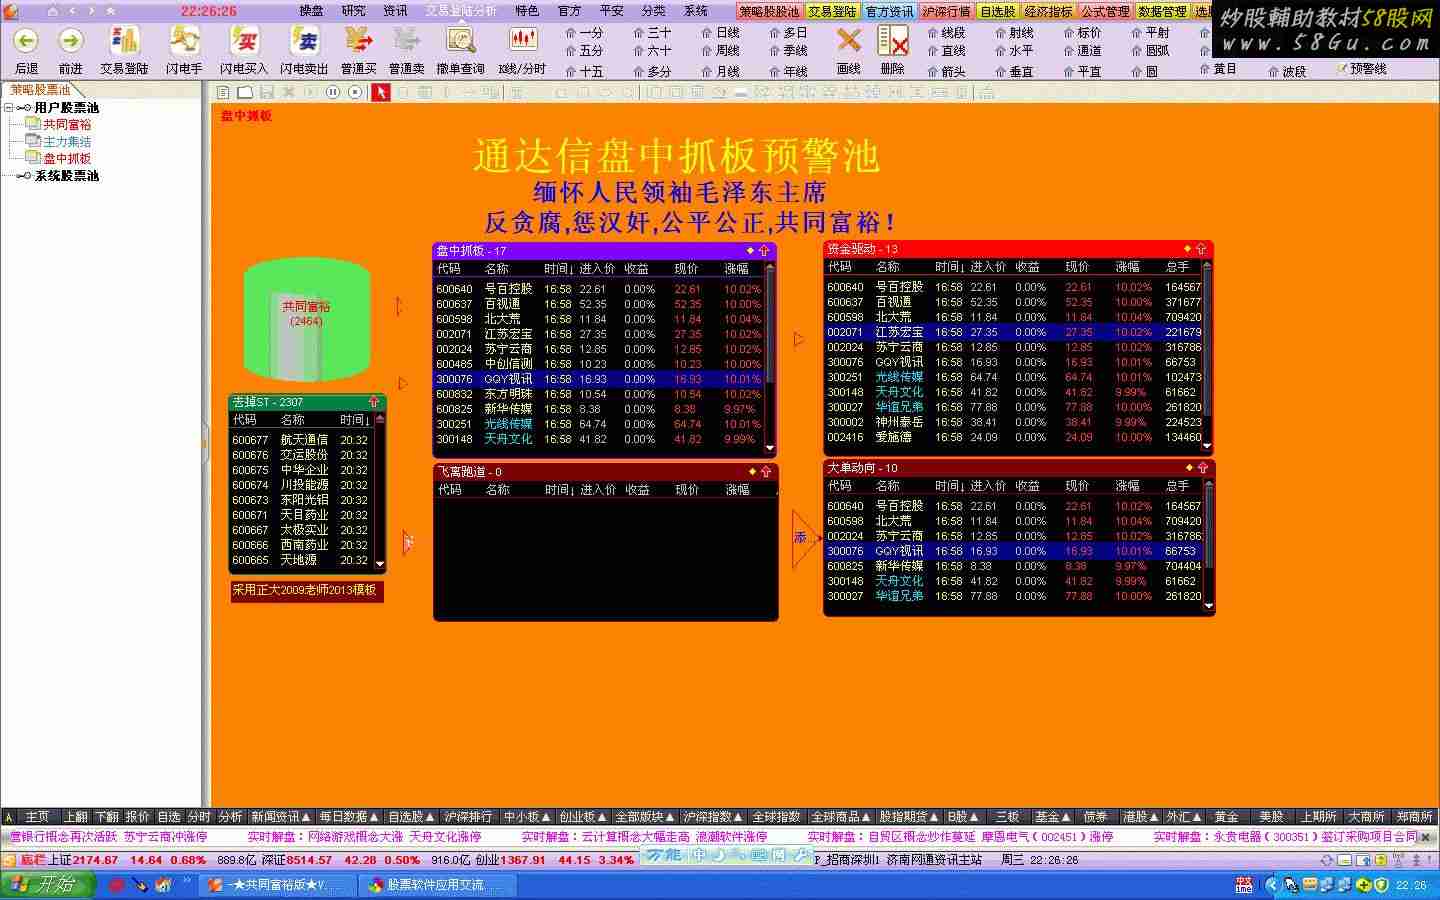Click the 共同富裕 green cylinder pool icon
The image size is (1440, 900).
tap(306, 320)
